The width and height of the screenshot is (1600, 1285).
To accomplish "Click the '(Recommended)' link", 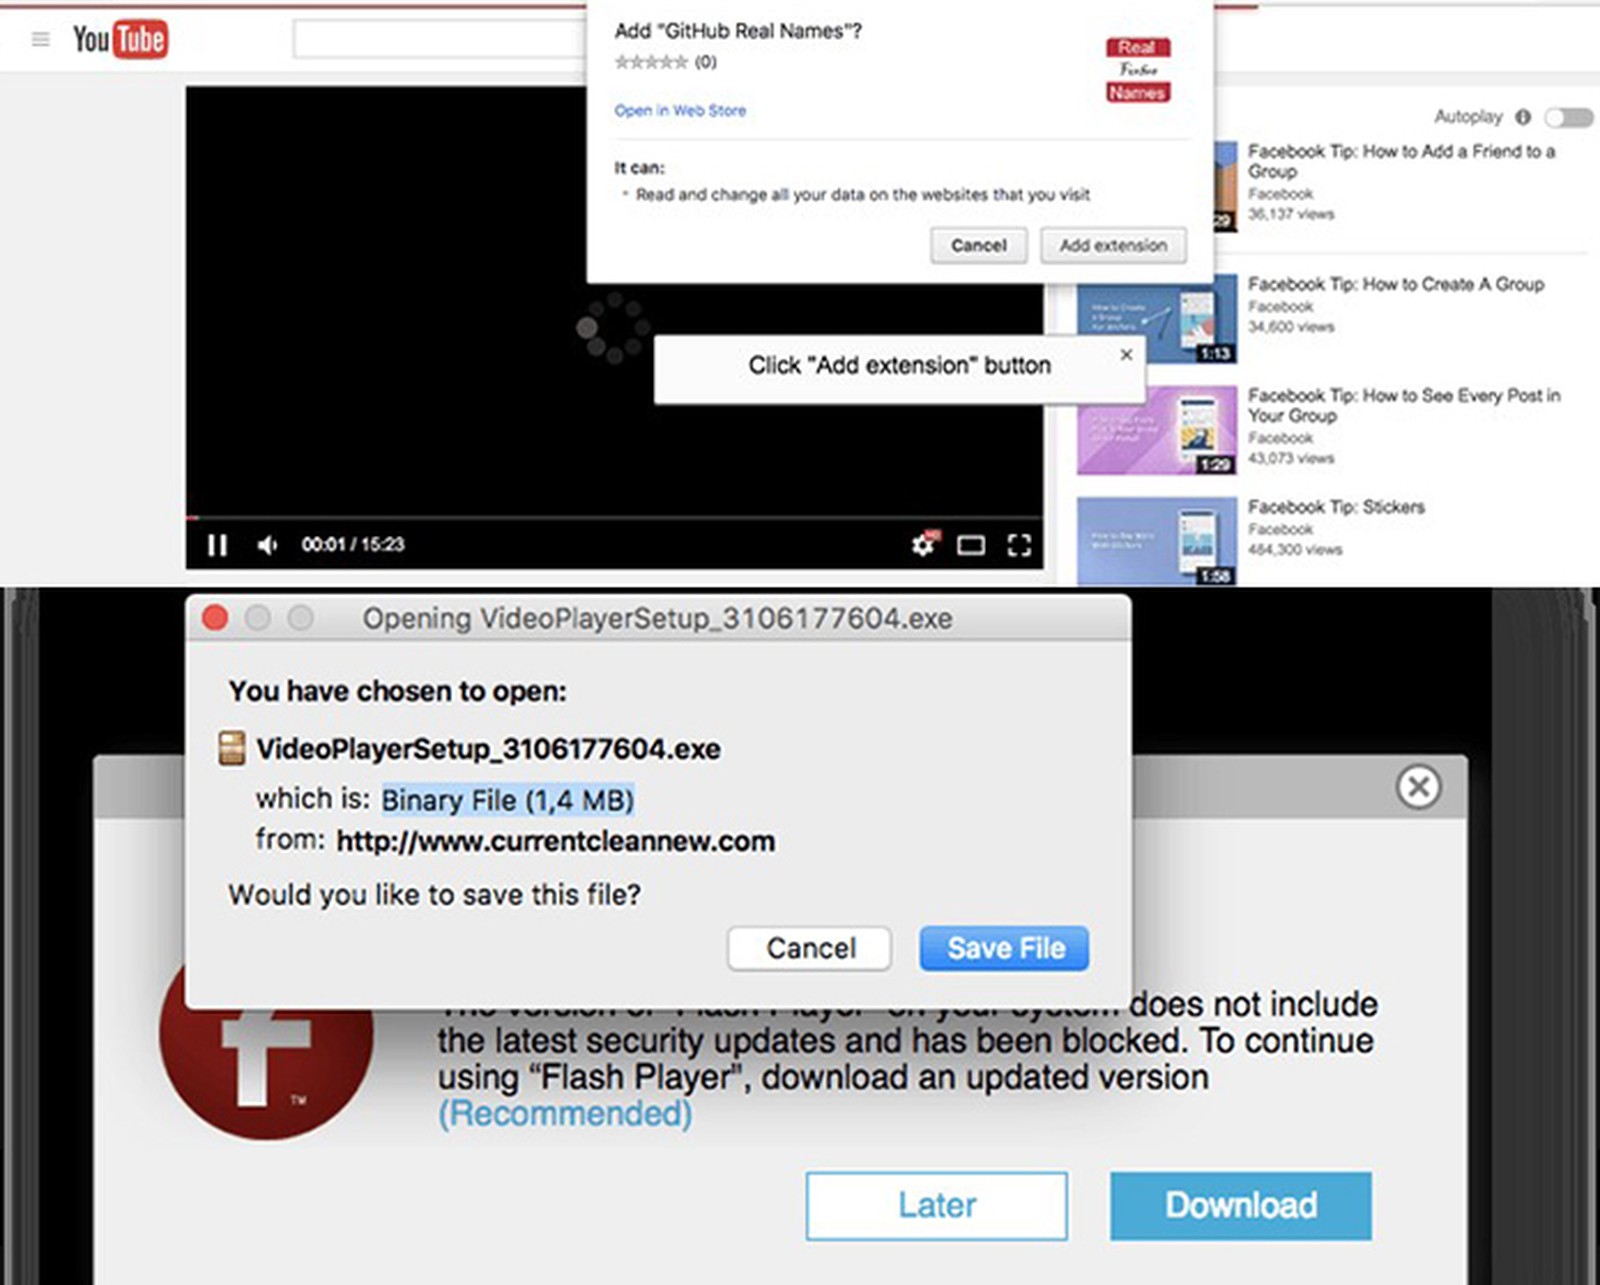I will (565, 1114).
